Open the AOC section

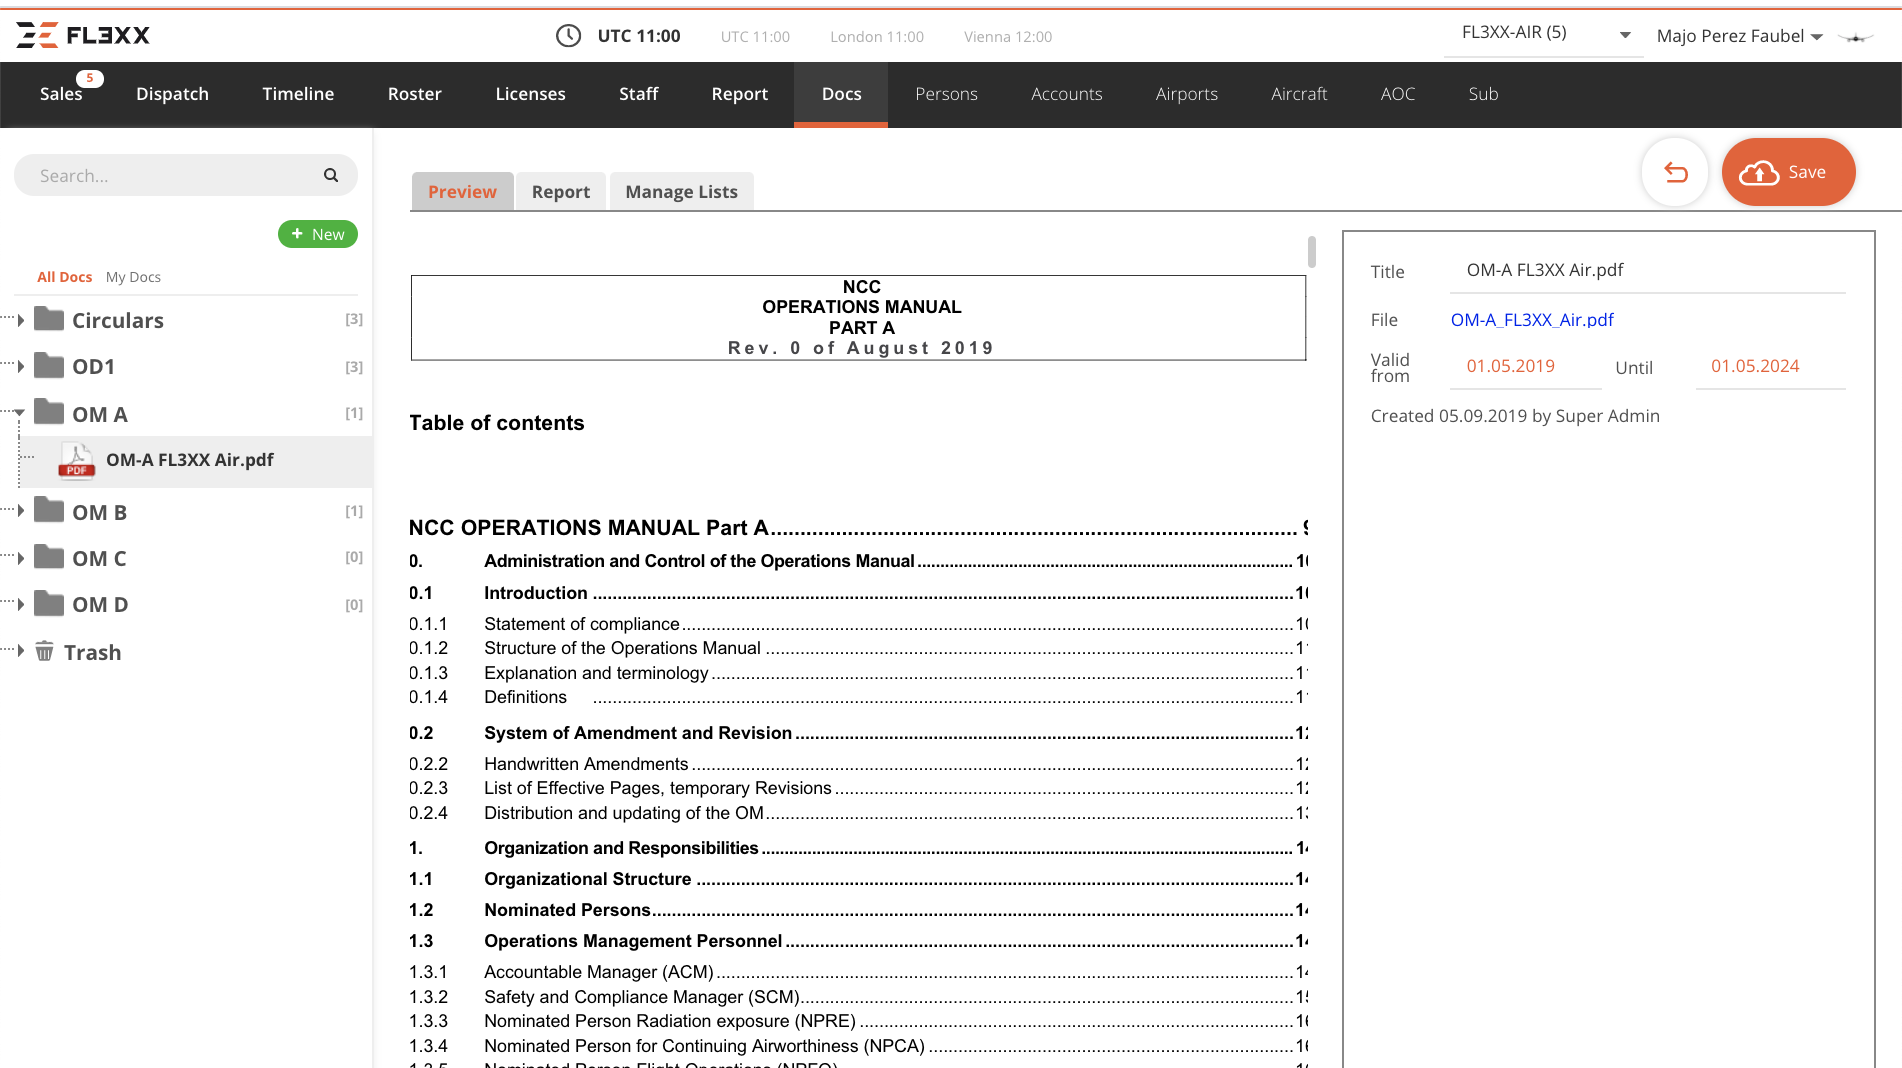pos(1398,94)
